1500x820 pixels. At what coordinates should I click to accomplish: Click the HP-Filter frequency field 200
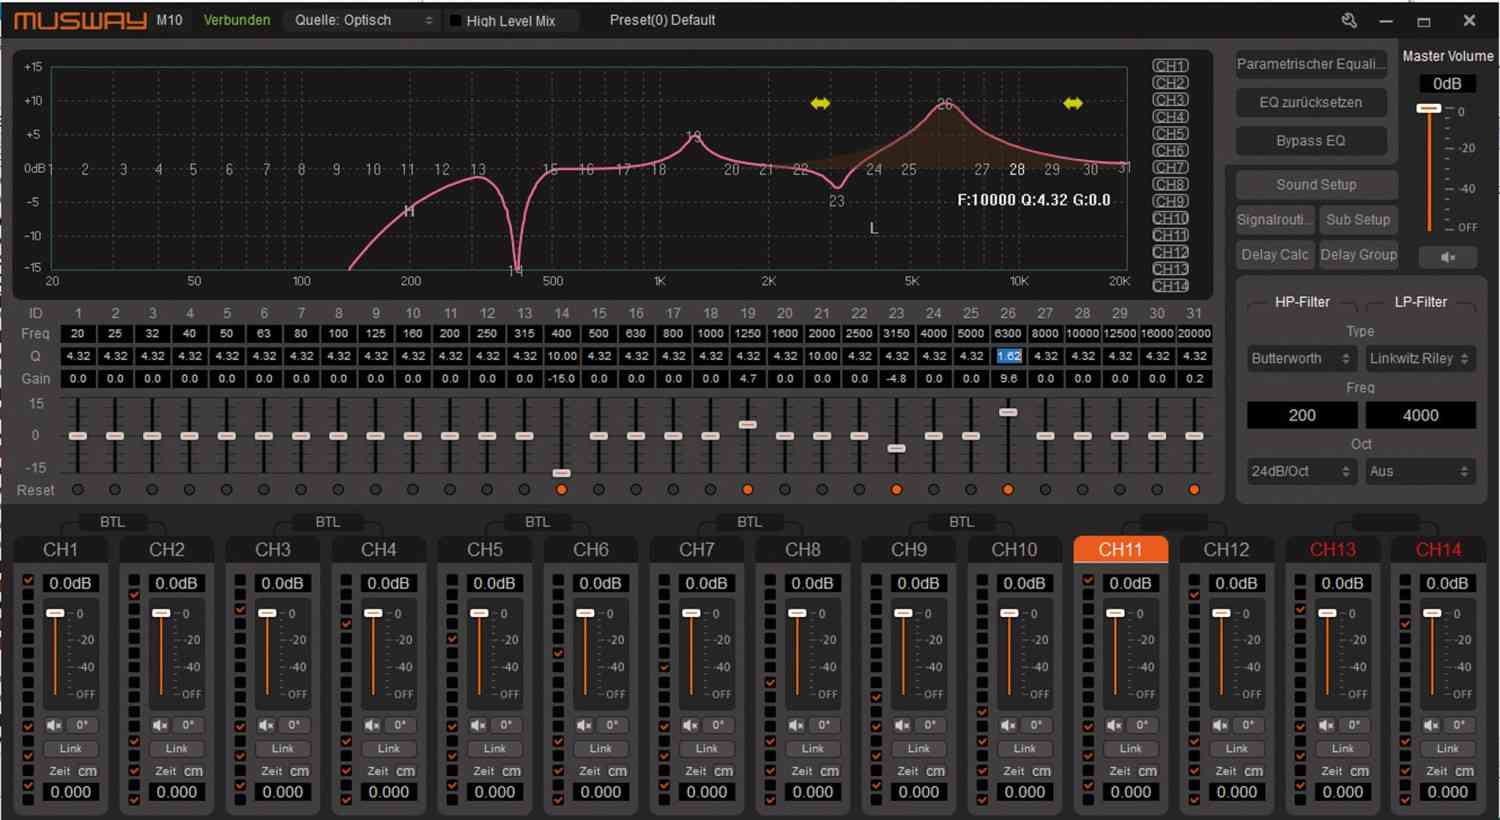click(1301, 415)
